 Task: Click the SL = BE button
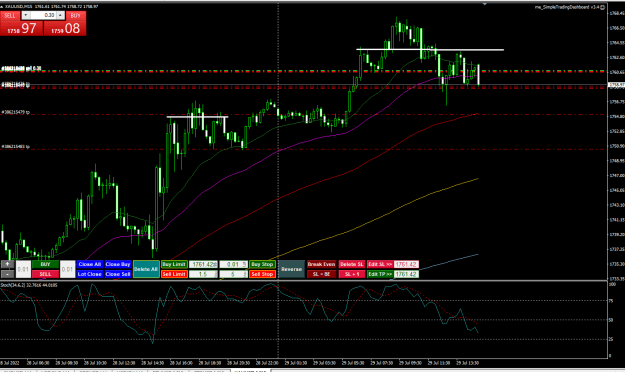coord(321,274)
